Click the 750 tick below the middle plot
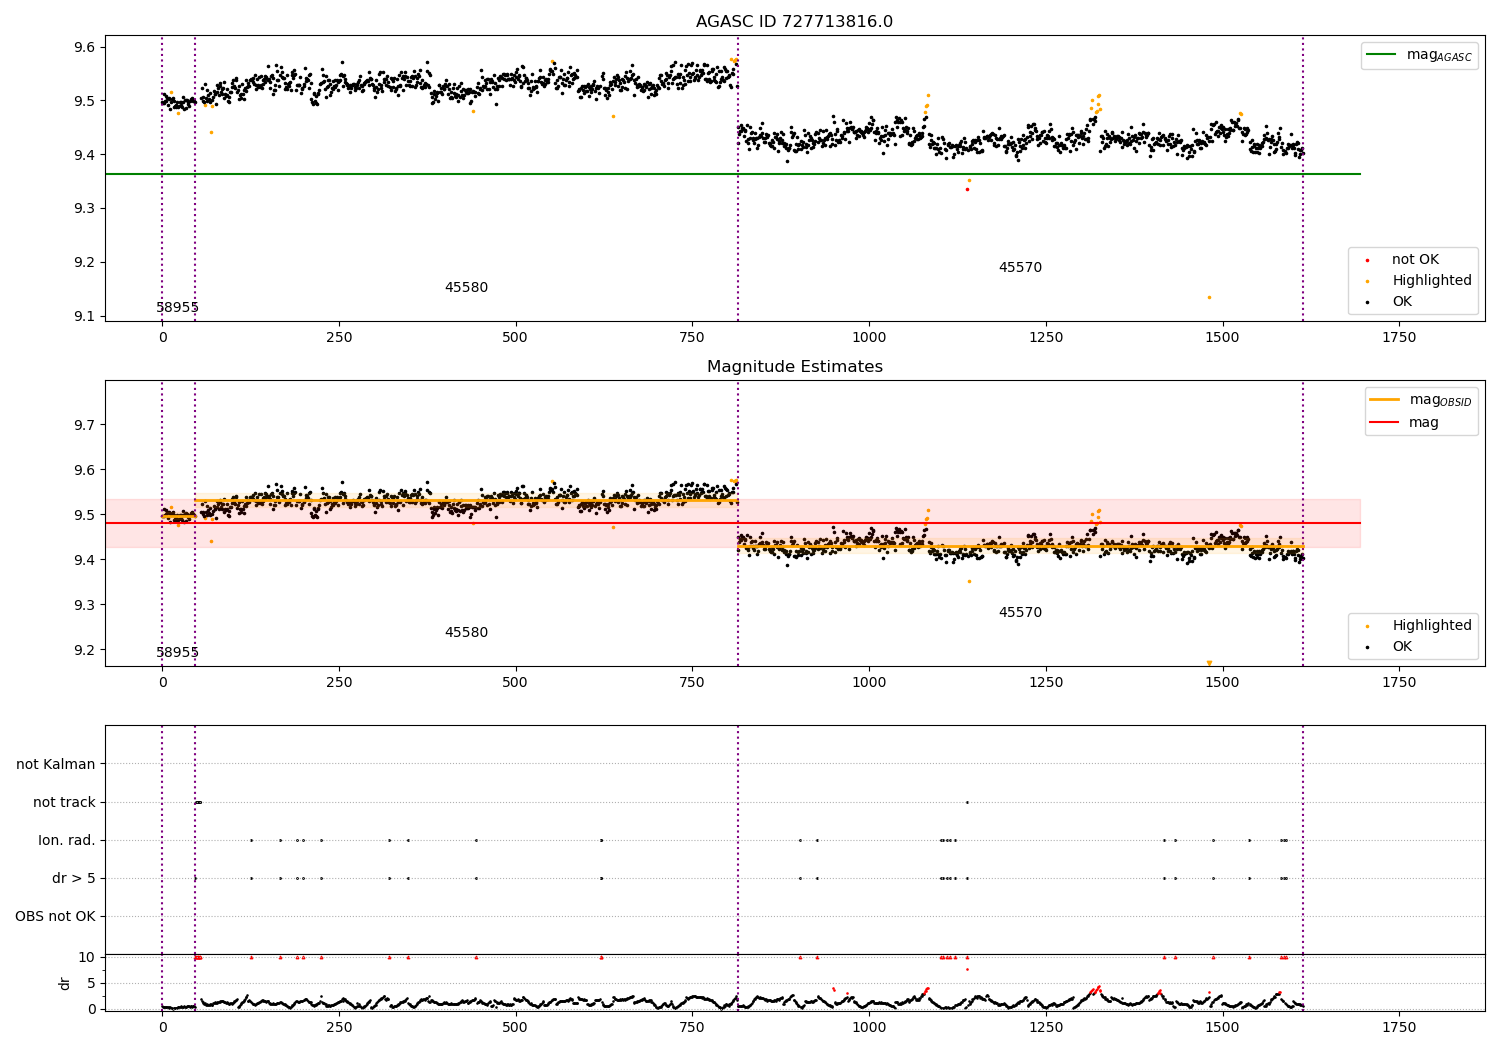Screen dimensions: 1500x1050 [693, 683]
